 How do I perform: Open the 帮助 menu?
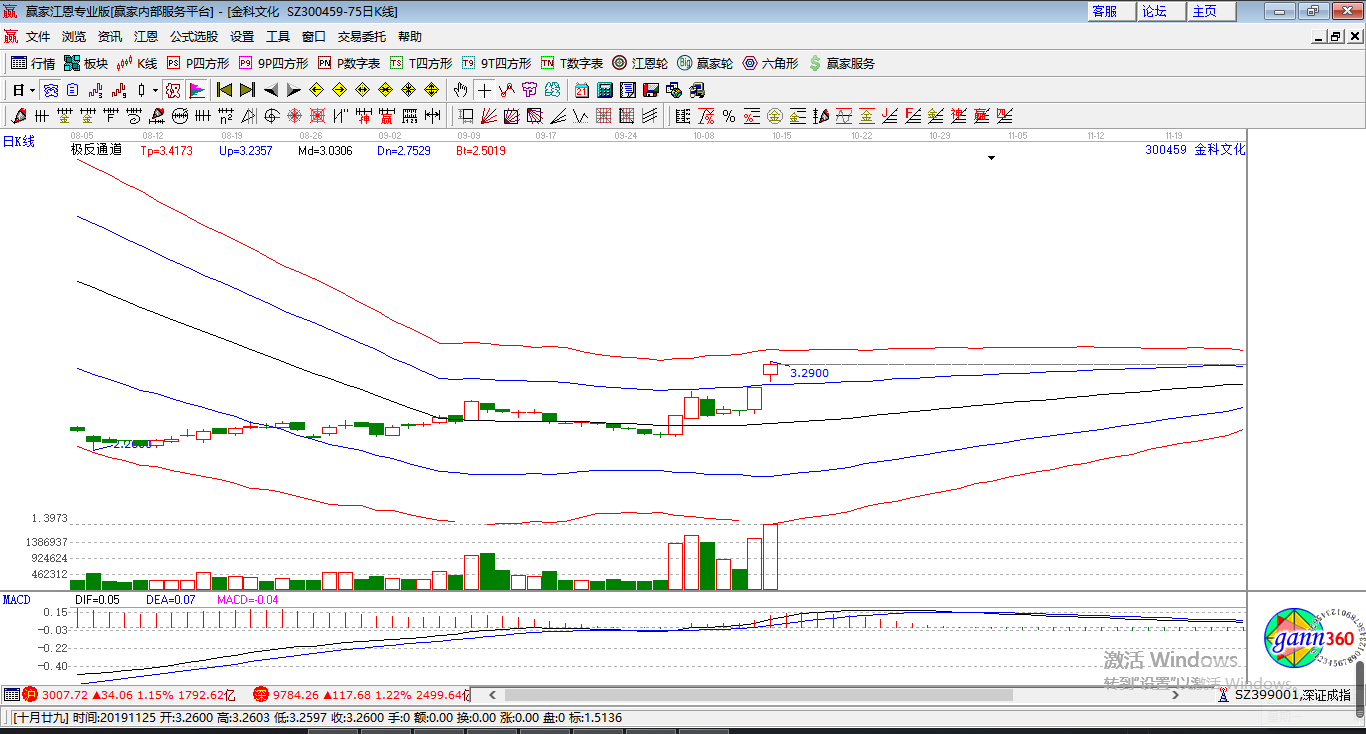pos(410,37)
